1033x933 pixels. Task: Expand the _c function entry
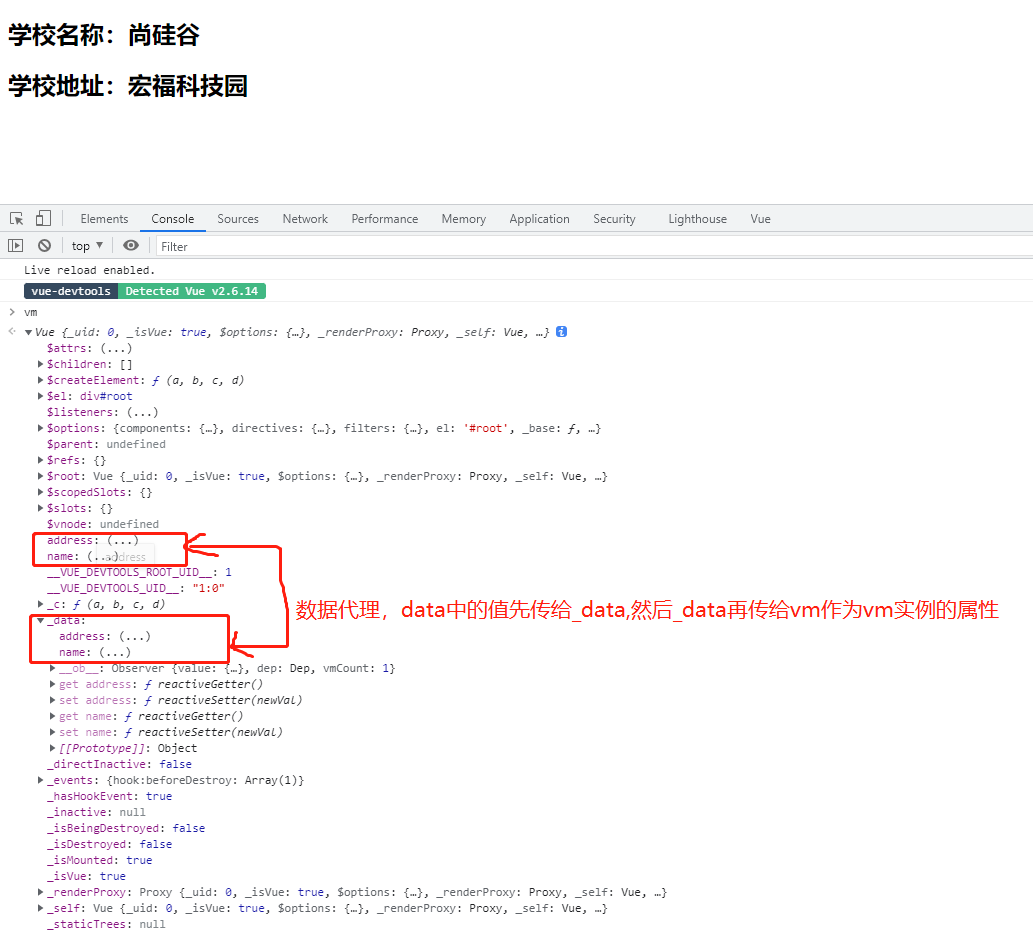tap(40, 604)
